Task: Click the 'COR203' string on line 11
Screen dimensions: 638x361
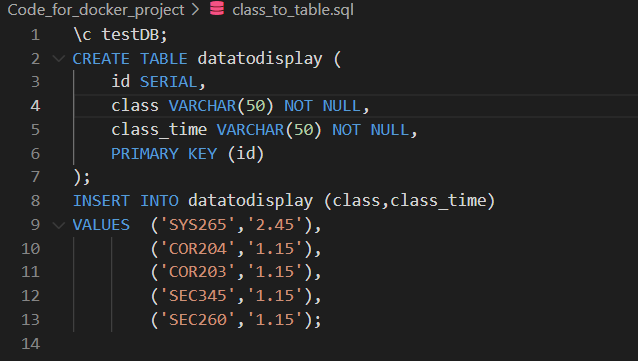Action: coord(197,272)
